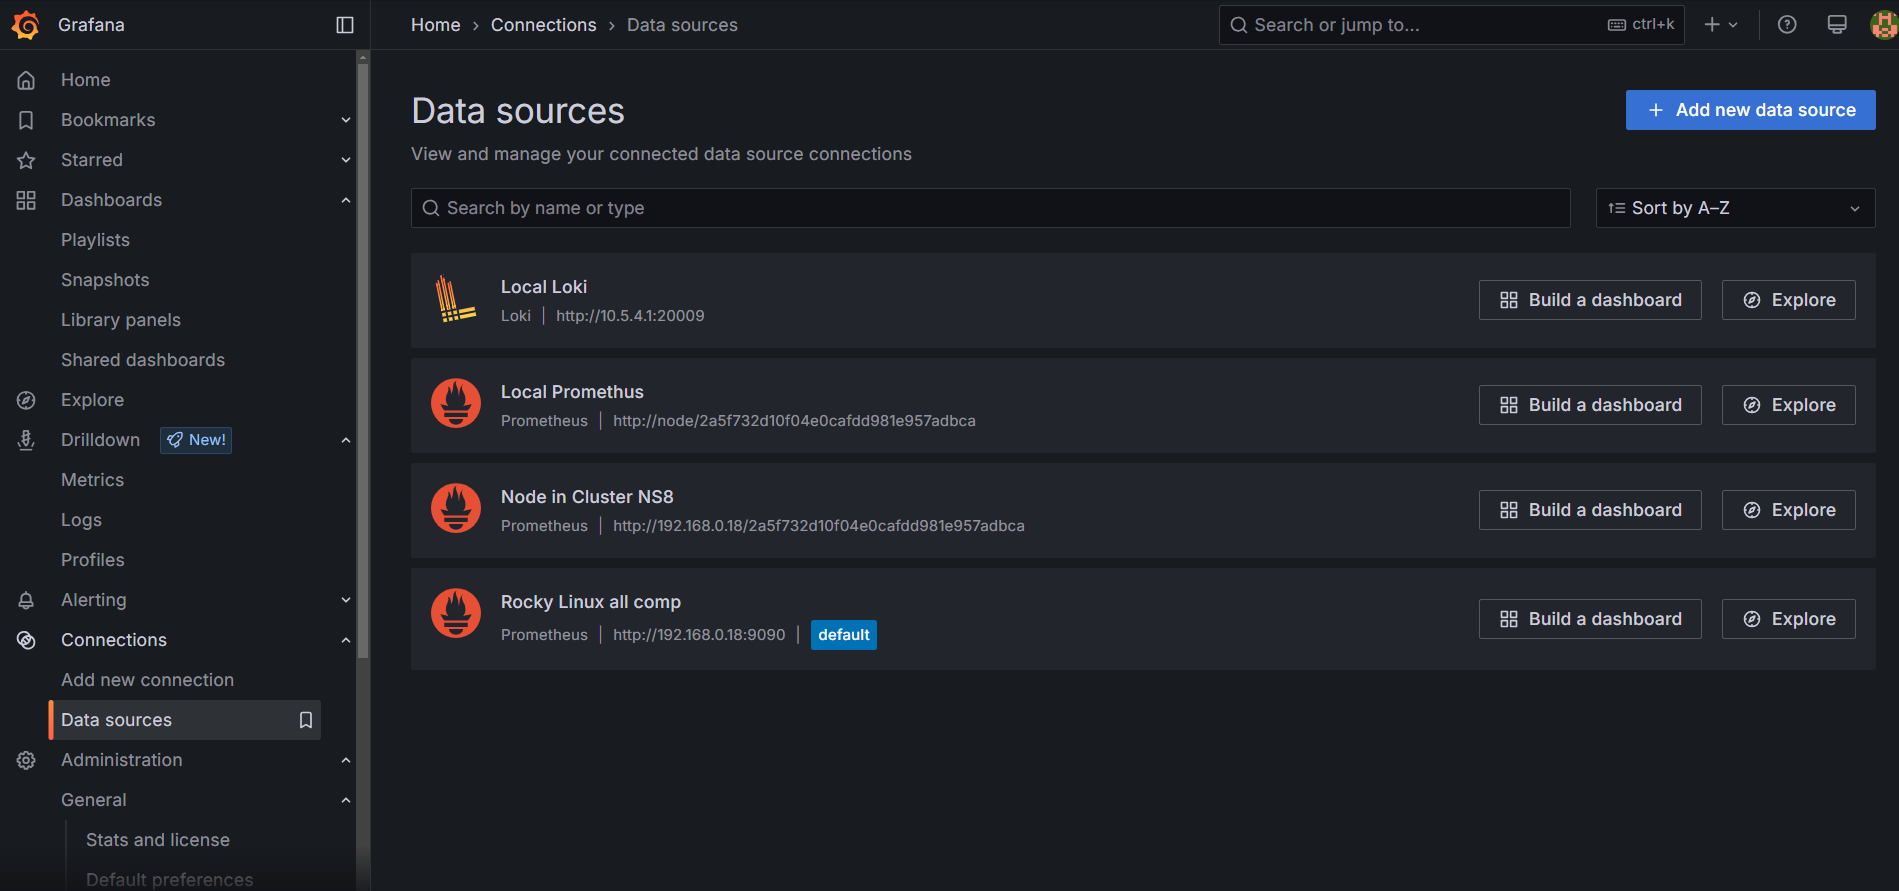Screen dimensions: 1899x891
Task: Explore Node in Cluster NS8 data source
Action: (1788, 510)
